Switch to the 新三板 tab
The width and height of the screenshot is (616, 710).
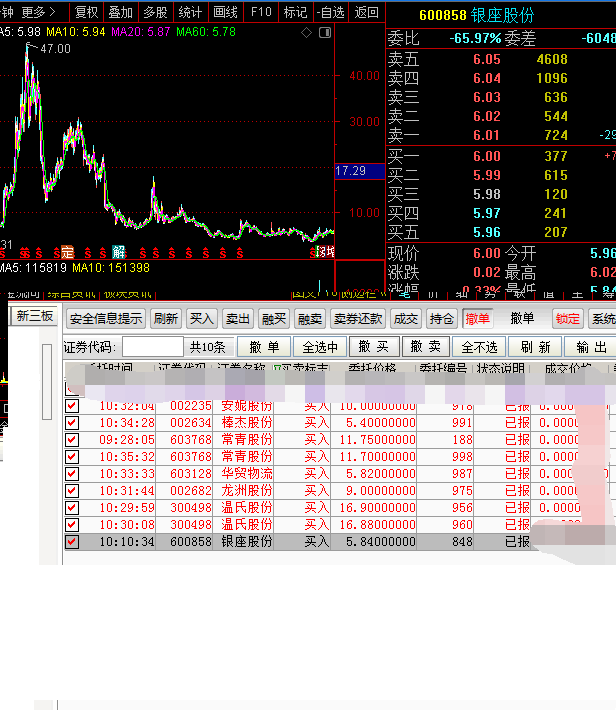point(35,316)
